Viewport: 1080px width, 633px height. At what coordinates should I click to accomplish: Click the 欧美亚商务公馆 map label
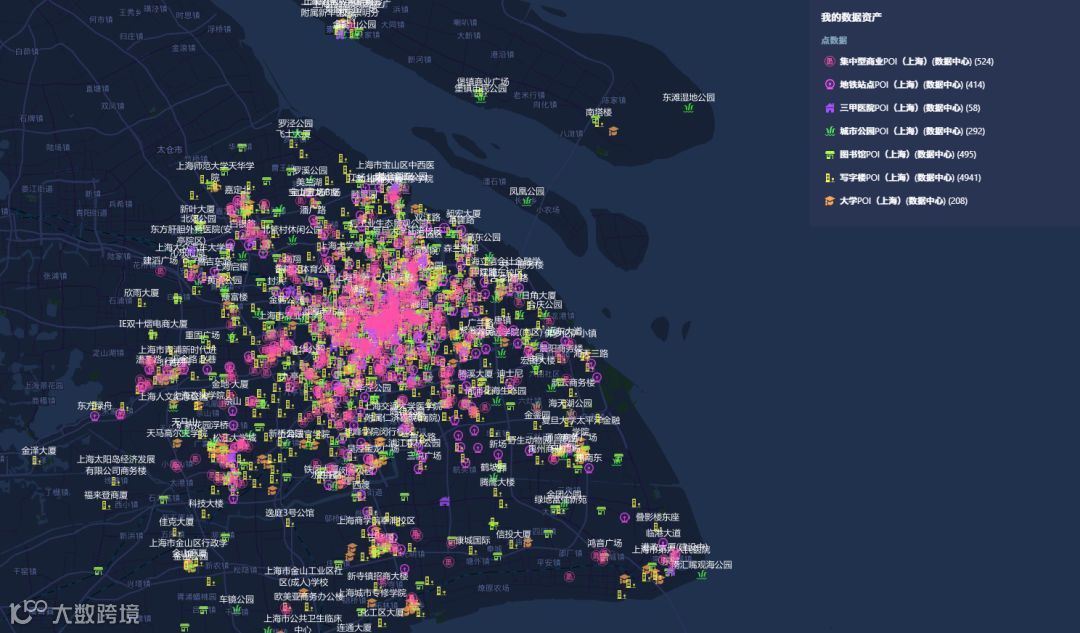309,596
